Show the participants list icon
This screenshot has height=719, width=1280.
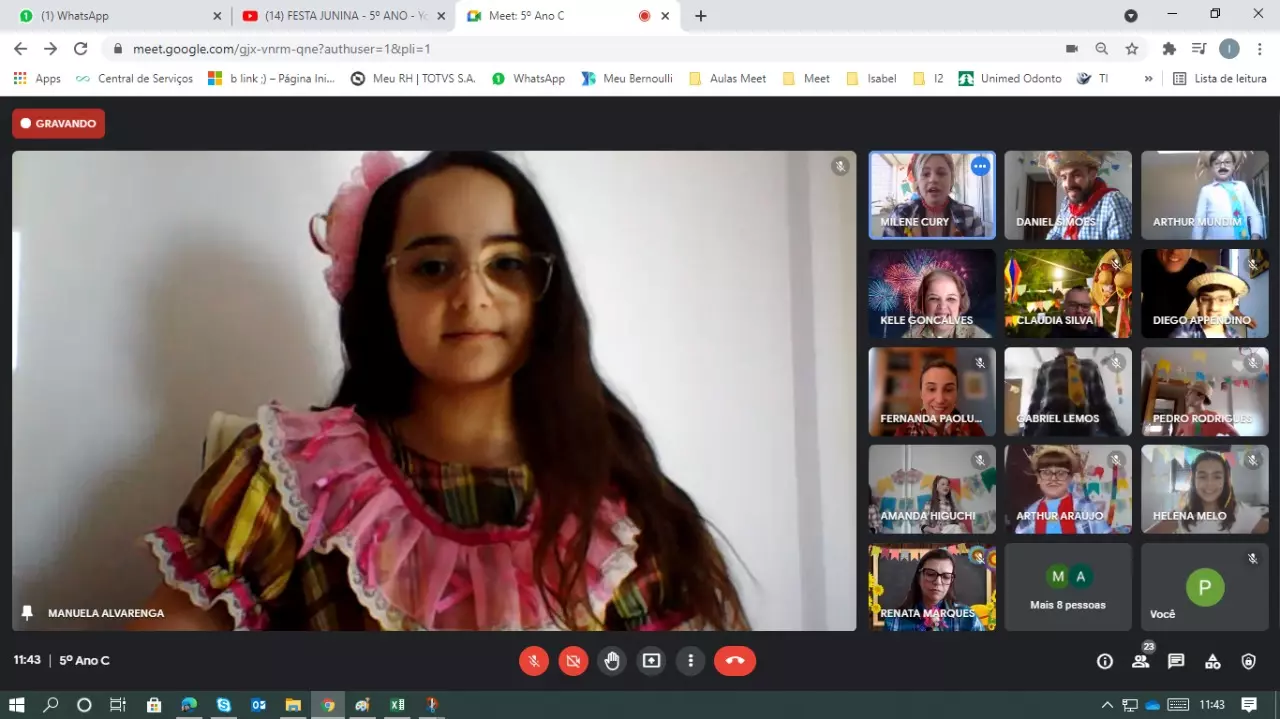pos(1140,661)
